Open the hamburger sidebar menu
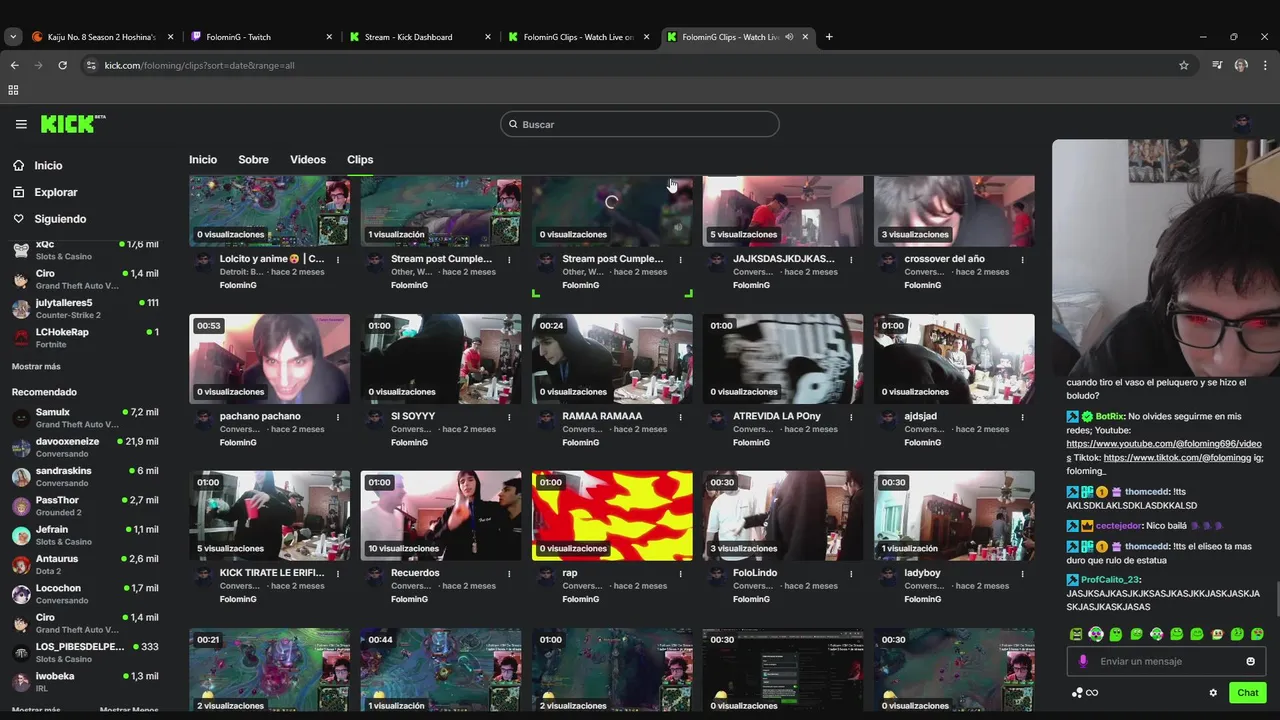The width and height of the screenshot is (1280, 720). [x=21, y=124]
